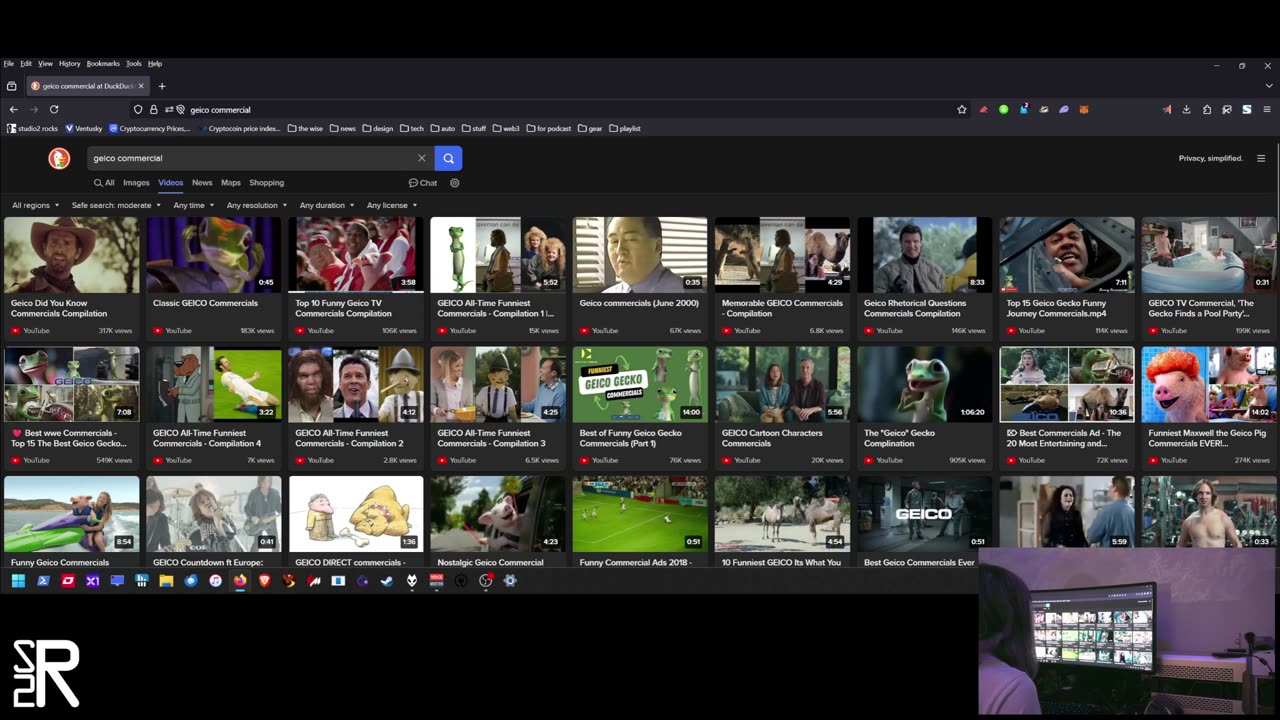Open 'Classic GEICO Commercials' video title
The width and height of the screenshot is (1280, 720).
(x=205, y=303)
